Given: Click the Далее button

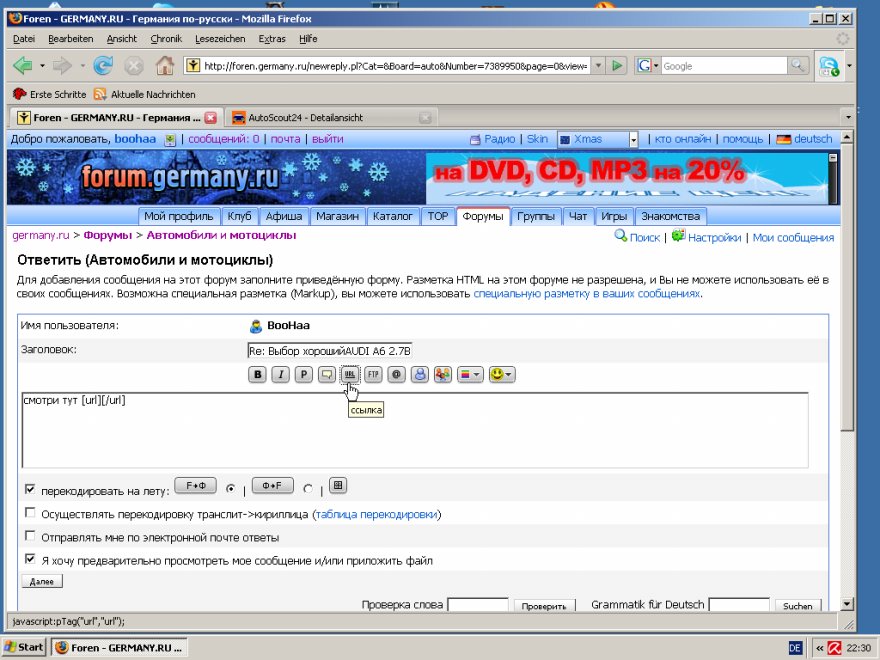Looking at the screenshot, I should [42, 581].
